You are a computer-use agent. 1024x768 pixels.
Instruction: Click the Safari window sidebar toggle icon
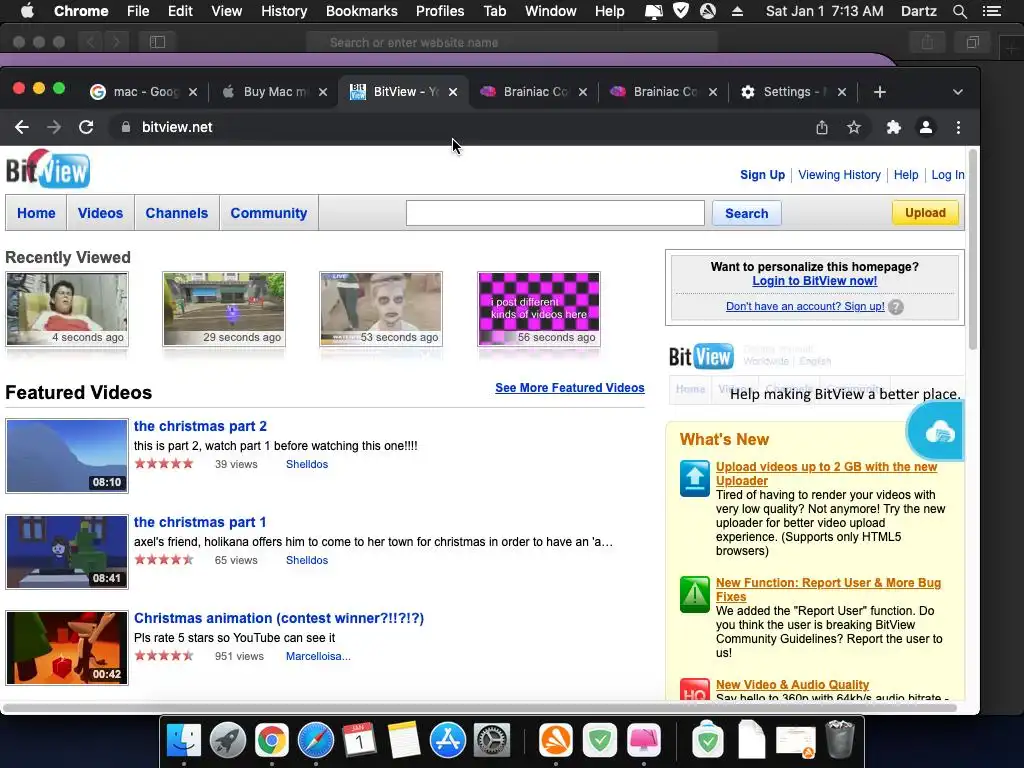click(157, 42)
